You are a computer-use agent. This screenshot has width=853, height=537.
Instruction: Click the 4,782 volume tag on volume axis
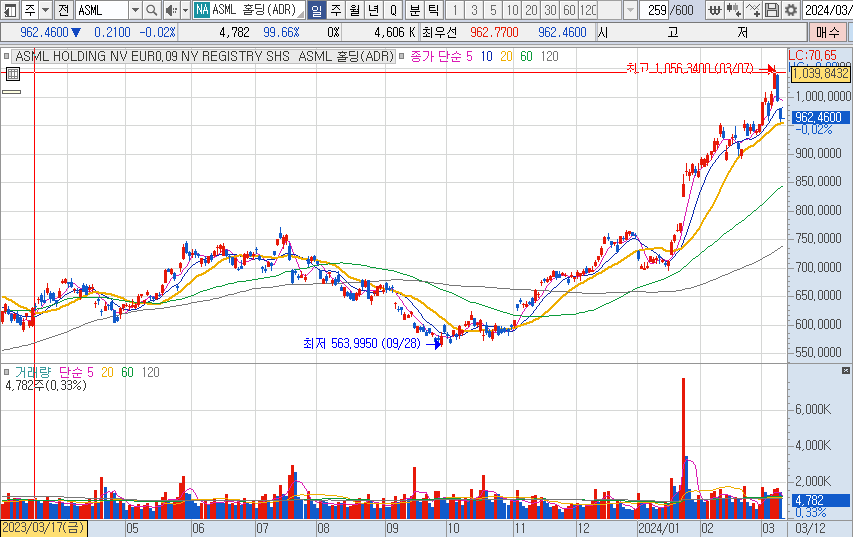tap(820, 500)
